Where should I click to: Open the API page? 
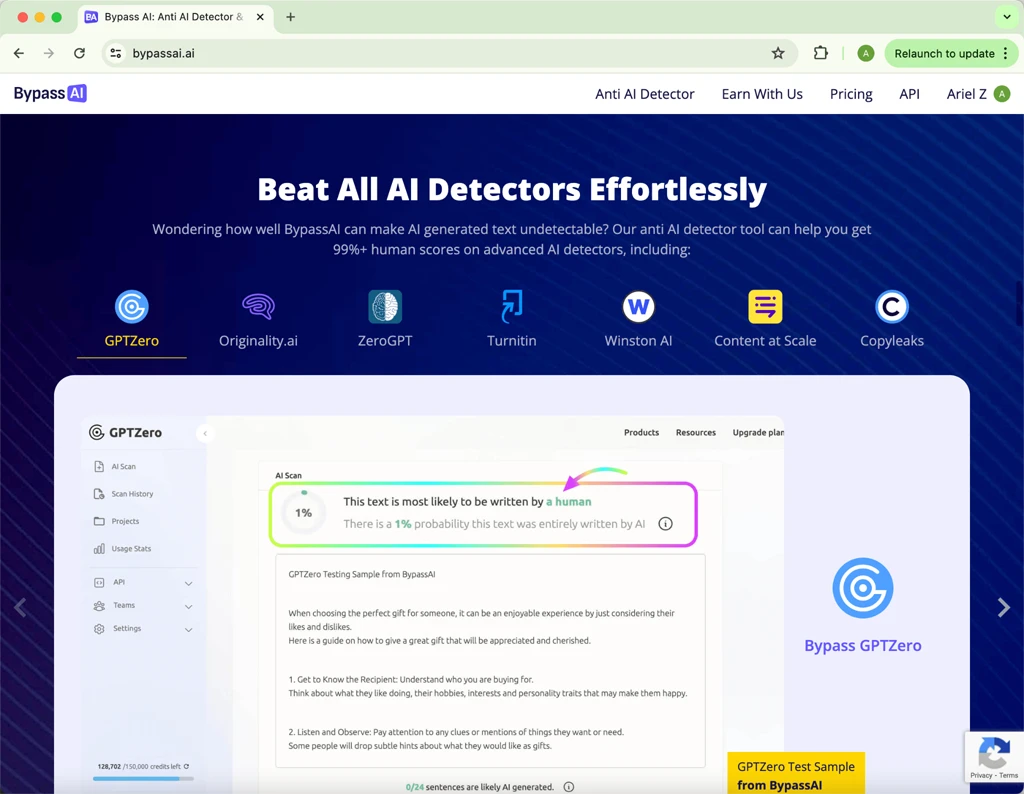tap(909, 94)
